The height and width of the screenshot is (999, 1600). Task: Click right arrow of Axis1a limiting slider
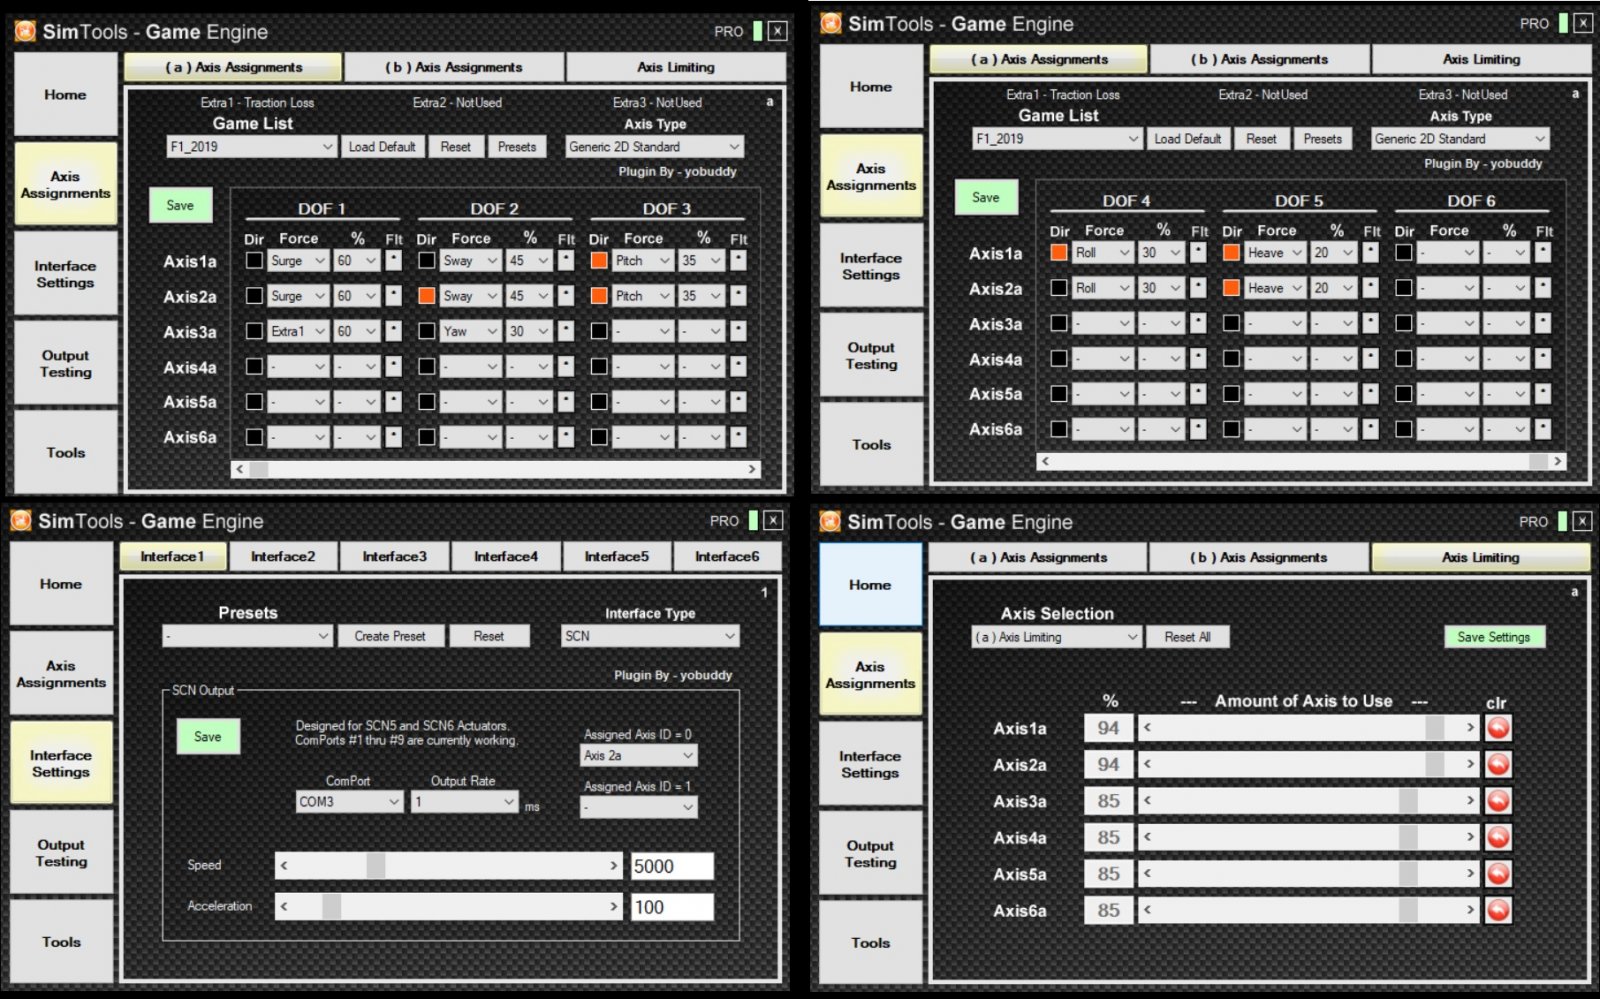click(x=1470, y=728)
